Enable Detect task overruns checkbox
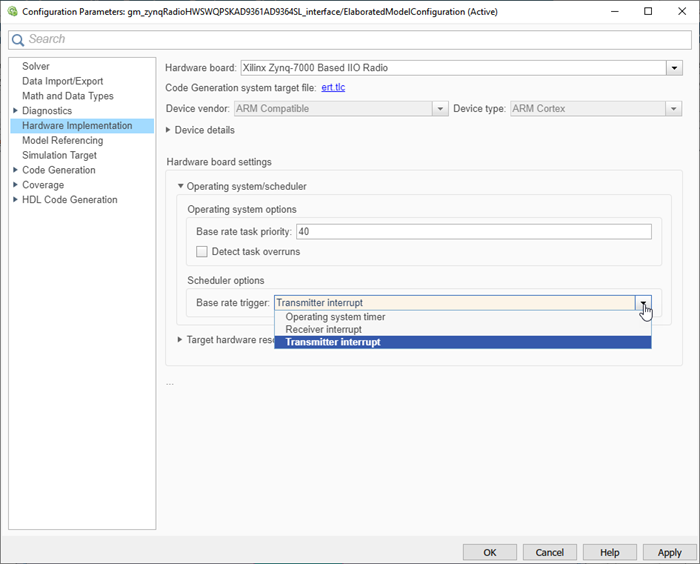 [x=202, y=252]
